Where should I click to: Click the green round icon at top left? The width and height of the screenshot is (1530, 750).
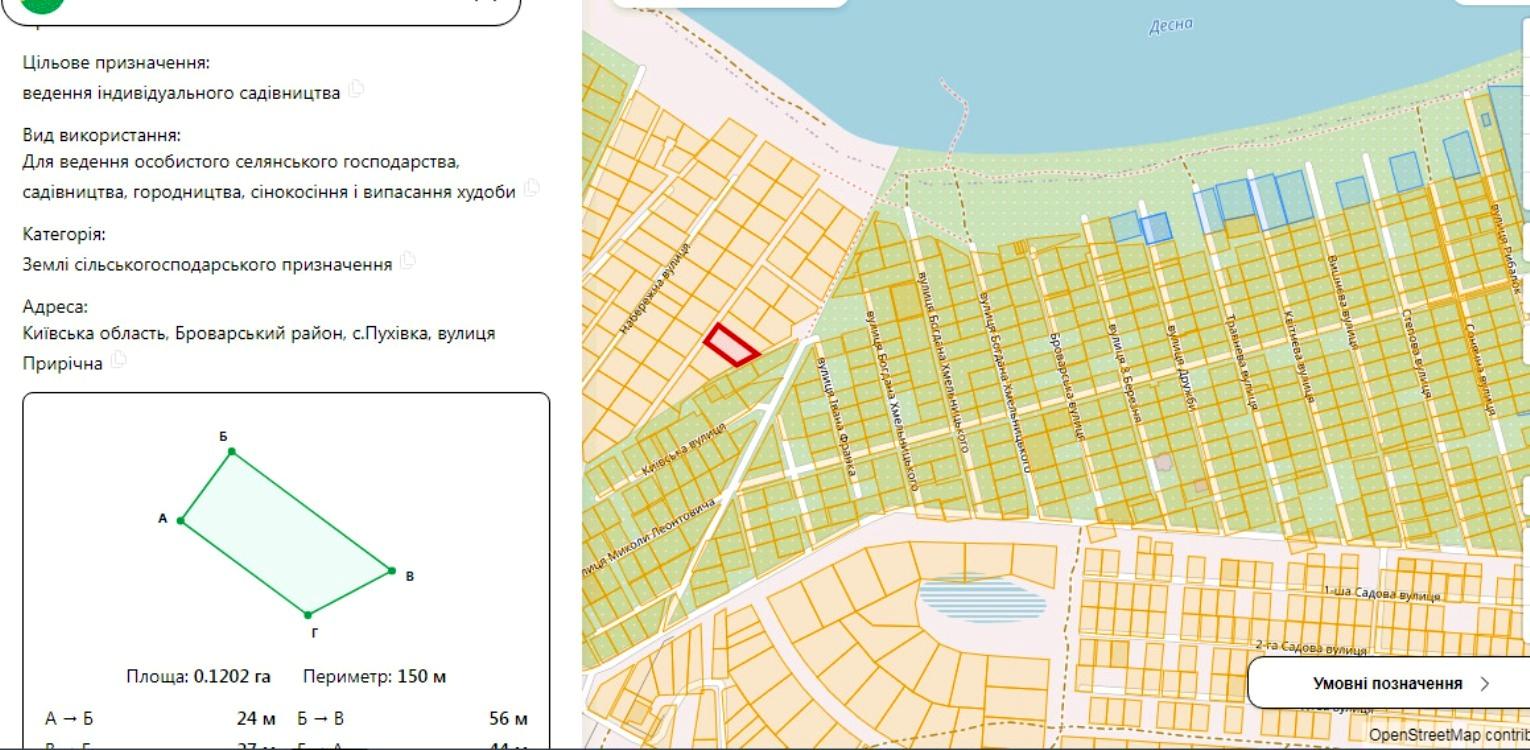(42, 3)
